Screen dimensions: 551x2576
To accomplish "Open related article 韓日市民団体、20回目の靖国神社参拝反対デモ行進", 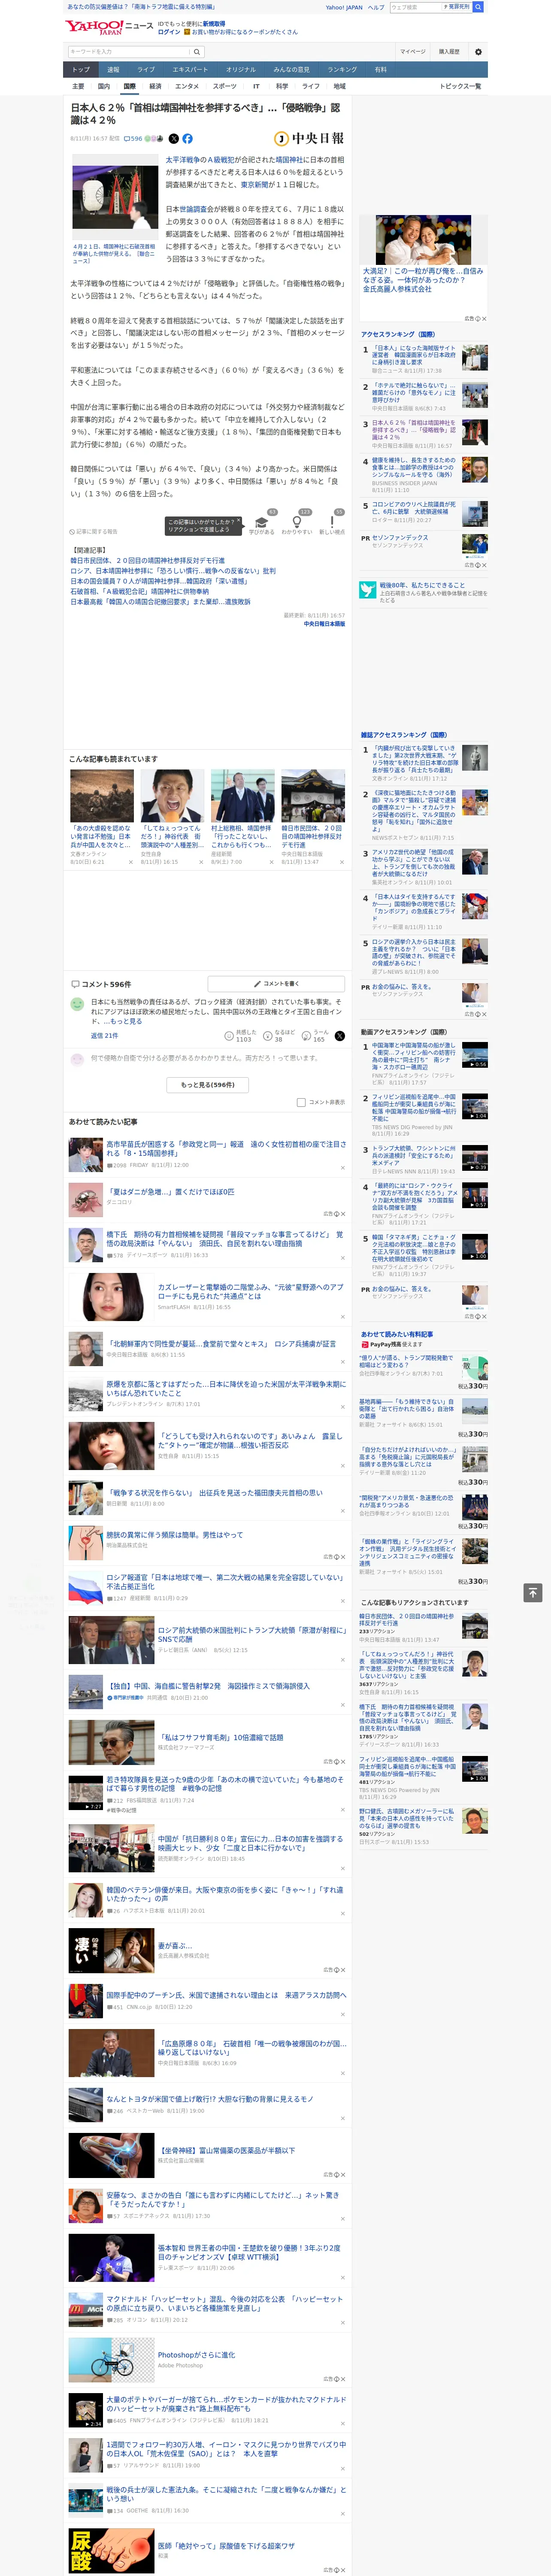I will click(148, 561).
